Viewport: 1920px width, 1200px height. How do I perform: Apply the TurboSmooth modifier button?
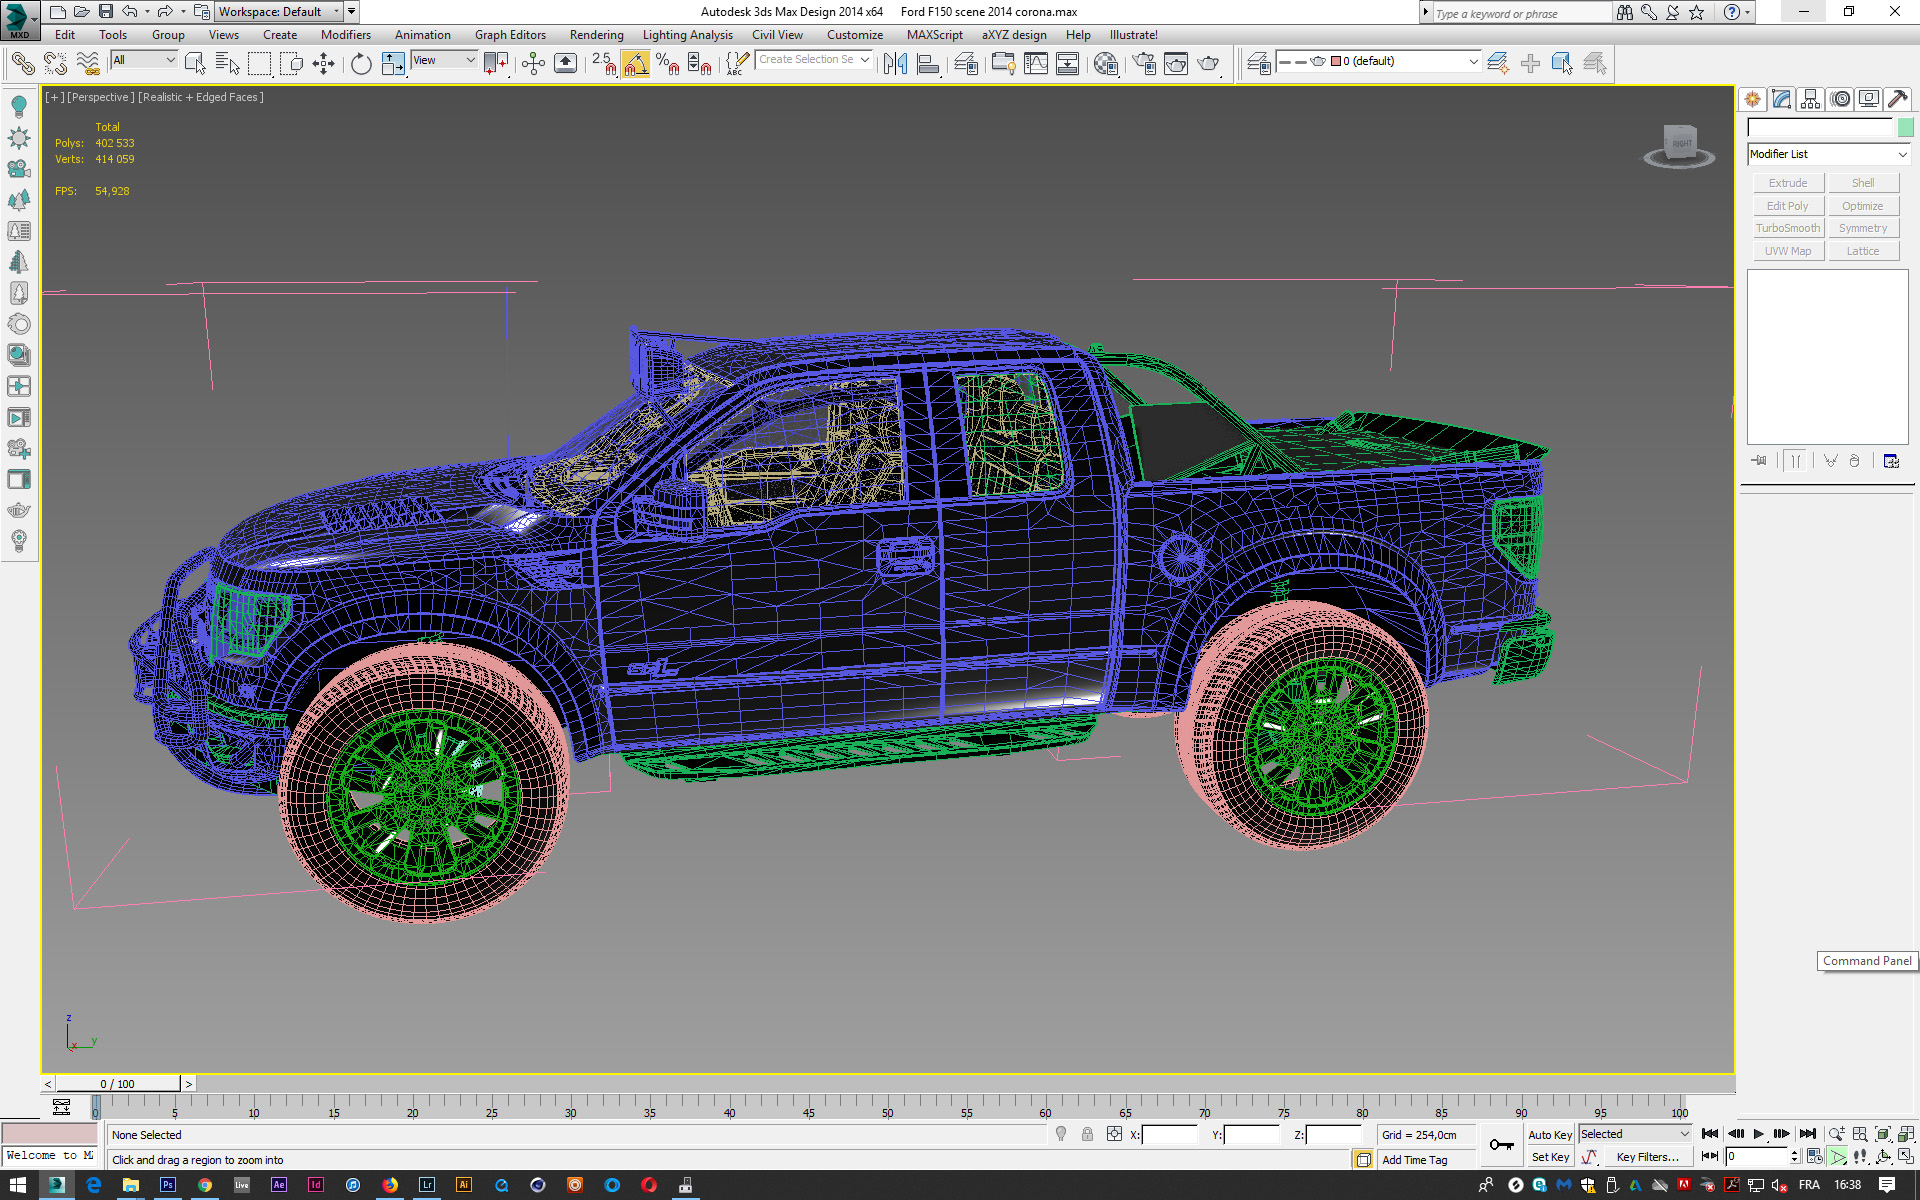(1788, 228)
